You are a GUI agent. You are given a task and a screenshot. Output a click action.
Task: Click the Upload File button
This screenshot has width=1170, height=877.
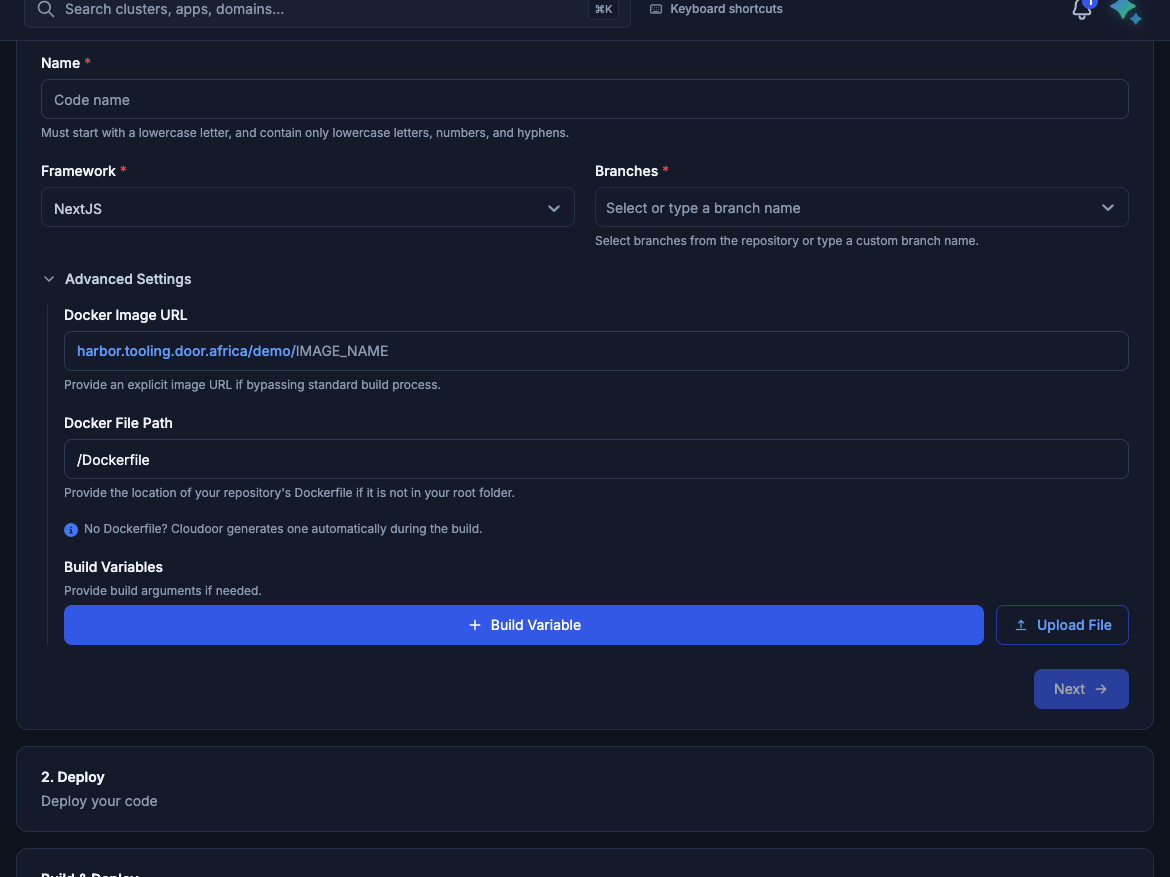coord(1062,625)
